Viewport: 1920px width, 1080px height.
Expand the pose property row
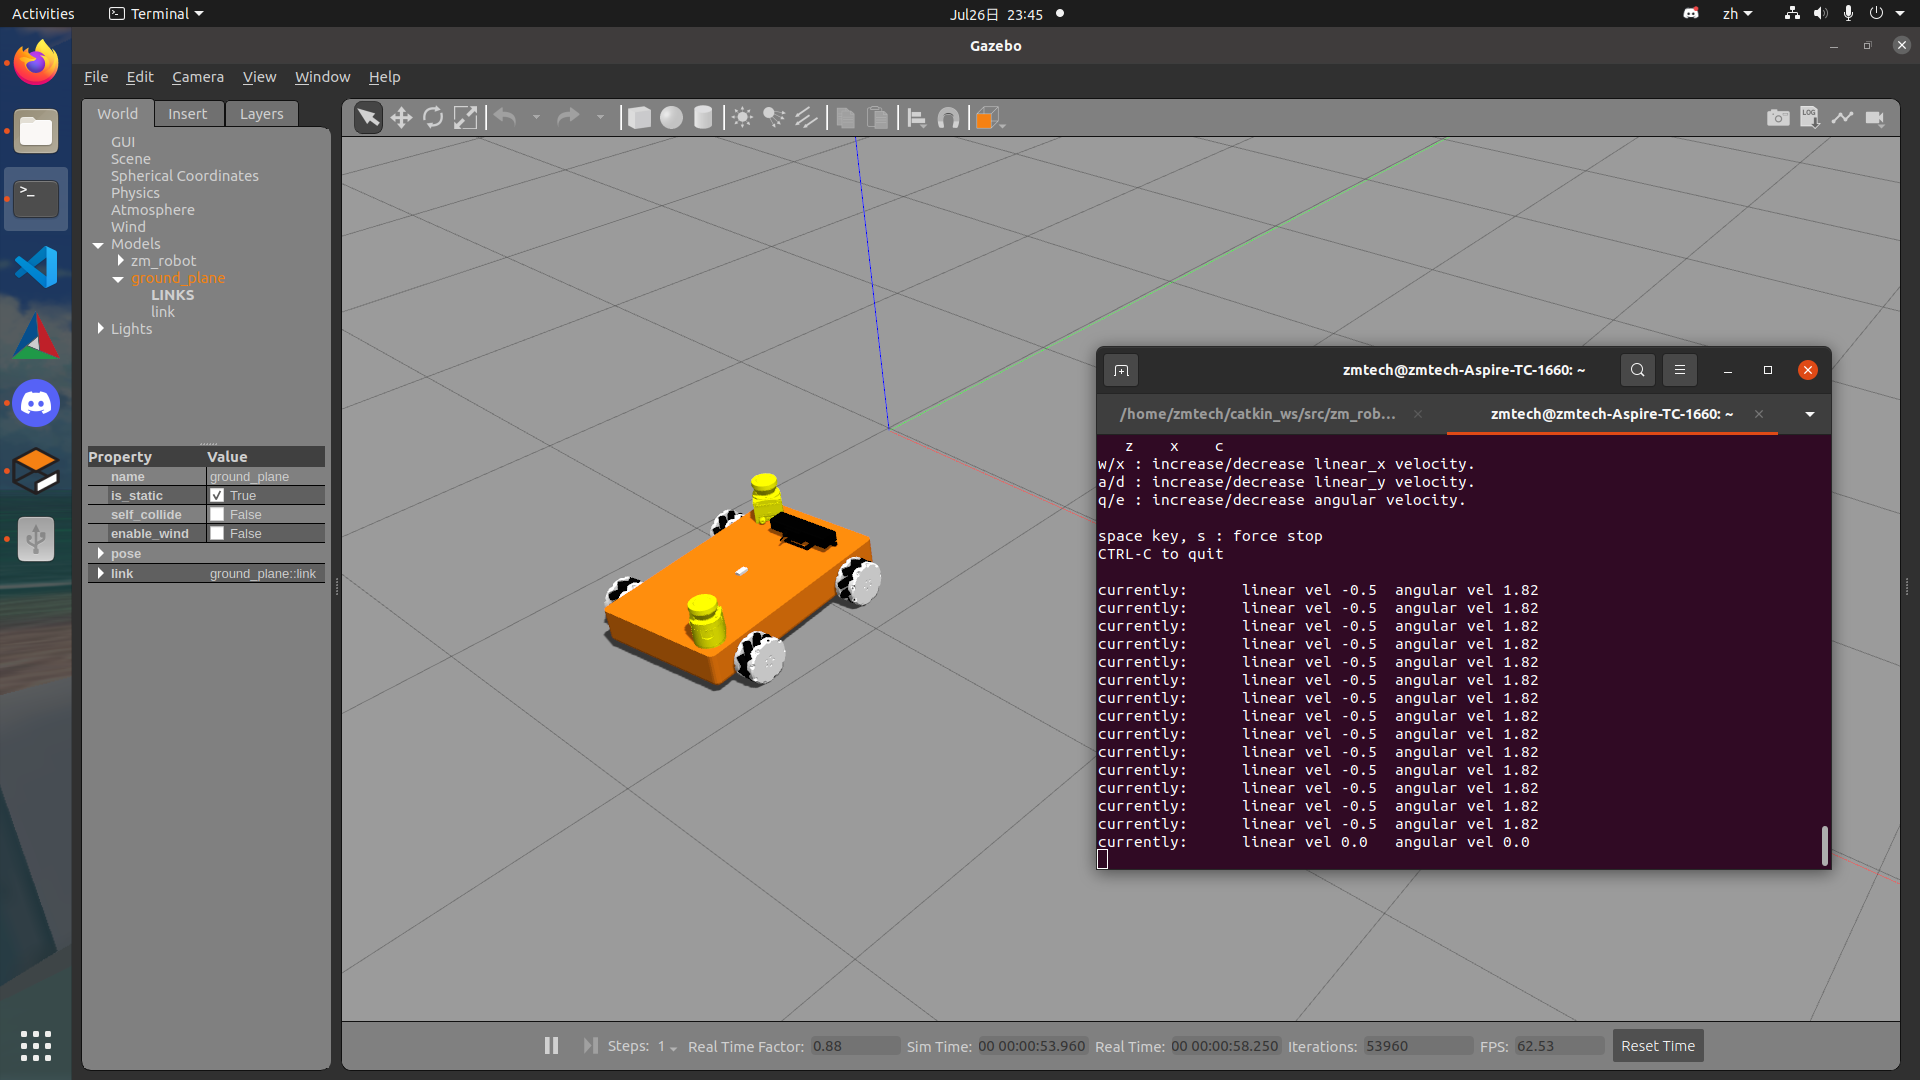click(100, 553)
